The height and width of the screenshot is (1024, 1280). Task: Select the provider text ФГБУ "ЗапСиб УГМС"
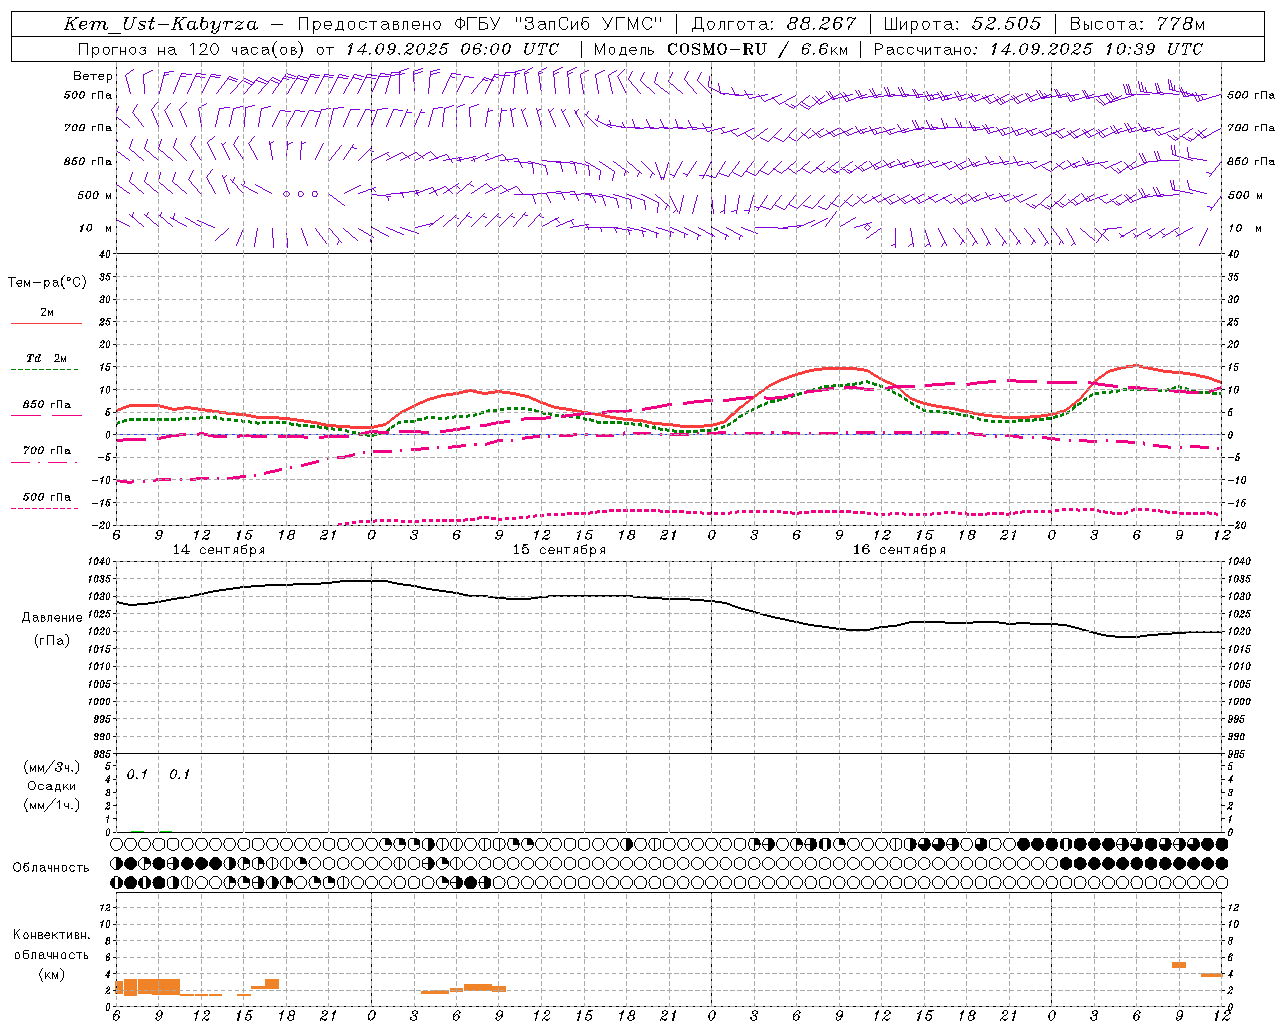coord(559,24)
